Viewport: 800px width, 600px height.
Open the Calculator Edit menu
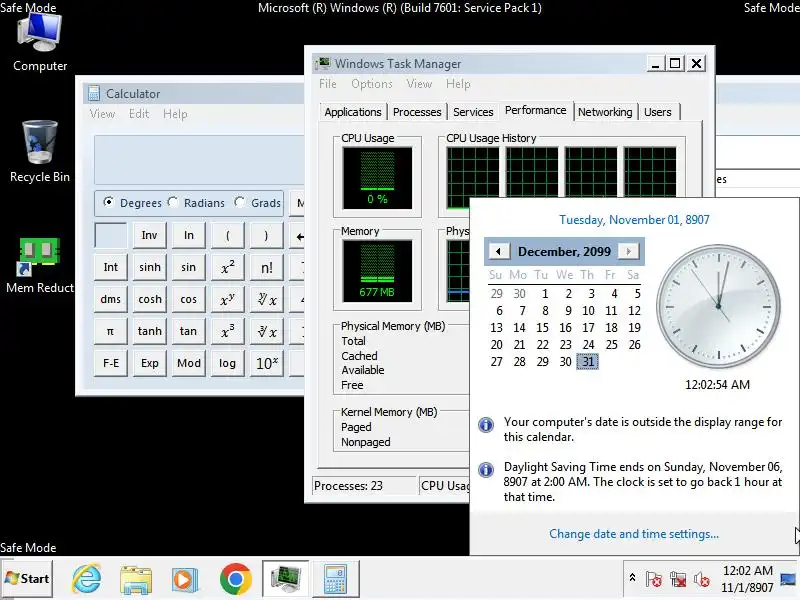139,114
